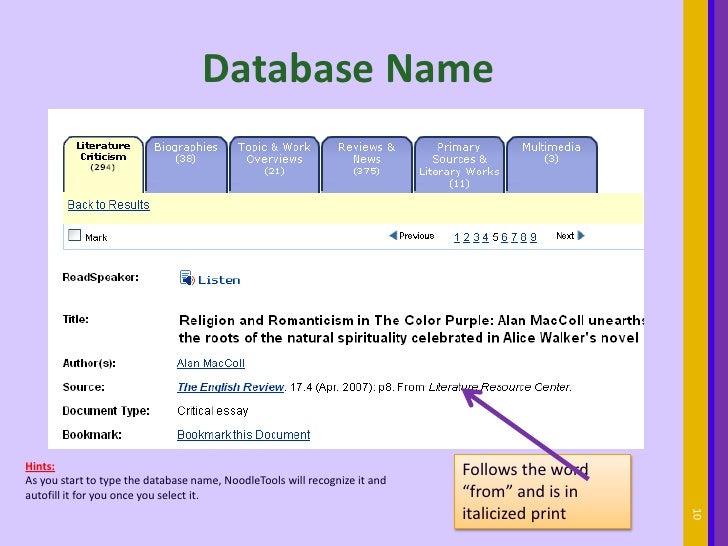This screenshot has width=728, height=546.
Task: Click the Listen text link
Action: click(x=219, y=280)
